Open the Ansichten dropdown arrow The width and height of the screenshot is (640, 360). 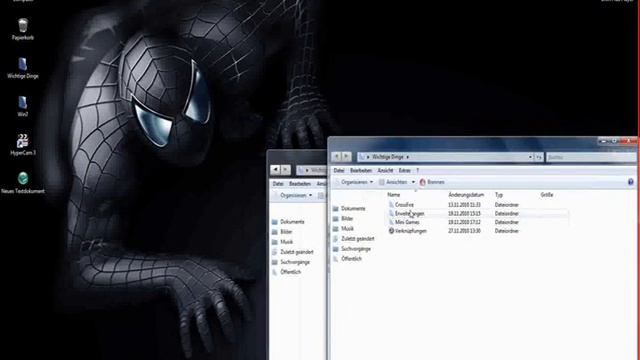point(413,182)
